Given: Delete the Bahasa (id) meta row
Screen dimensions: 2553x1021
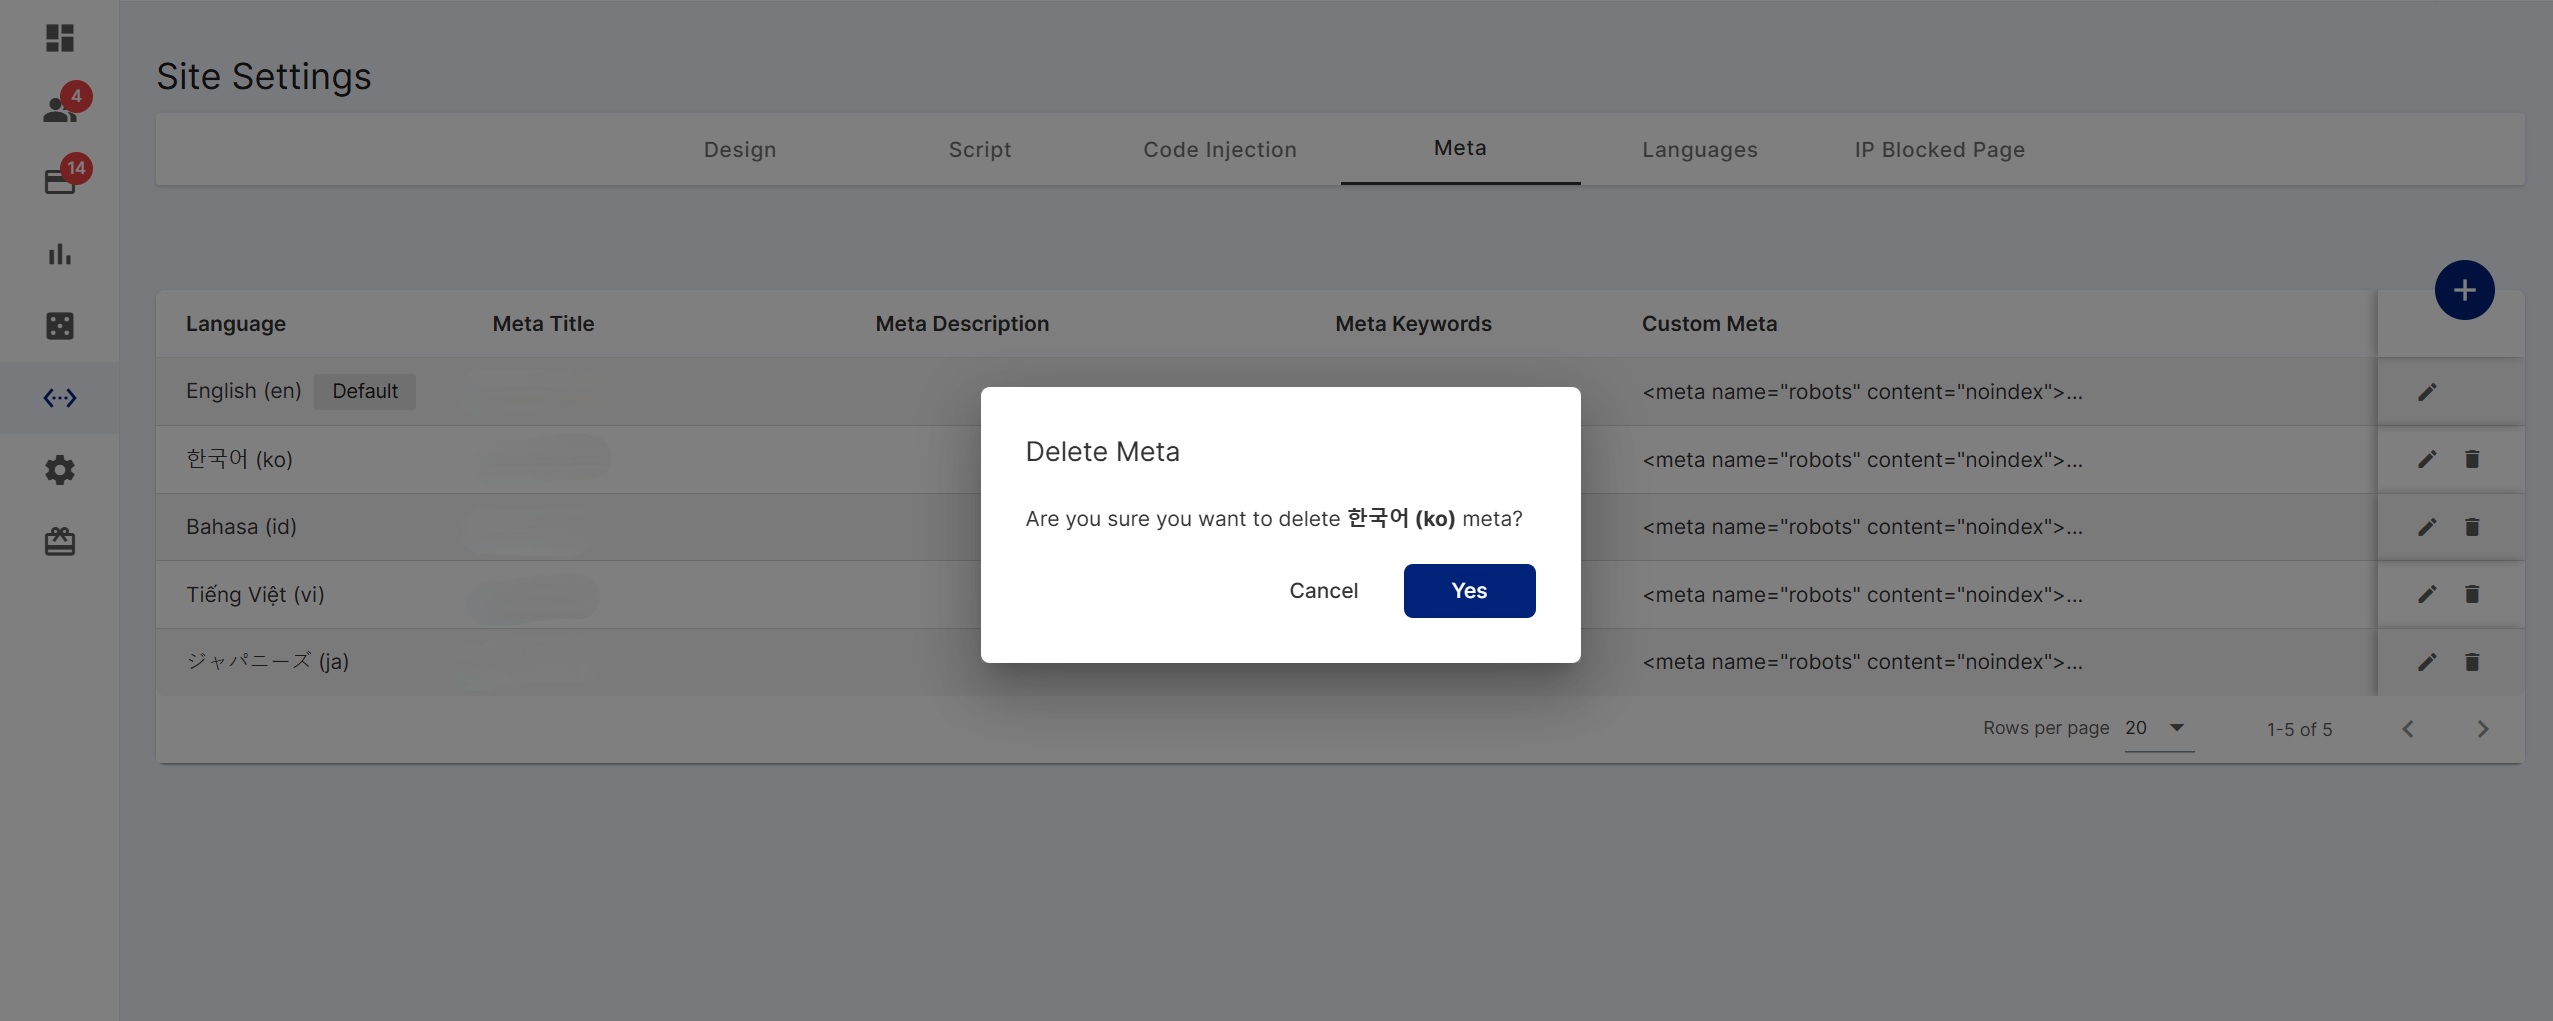Looking at the screenshot, I should click(2472, 527).
